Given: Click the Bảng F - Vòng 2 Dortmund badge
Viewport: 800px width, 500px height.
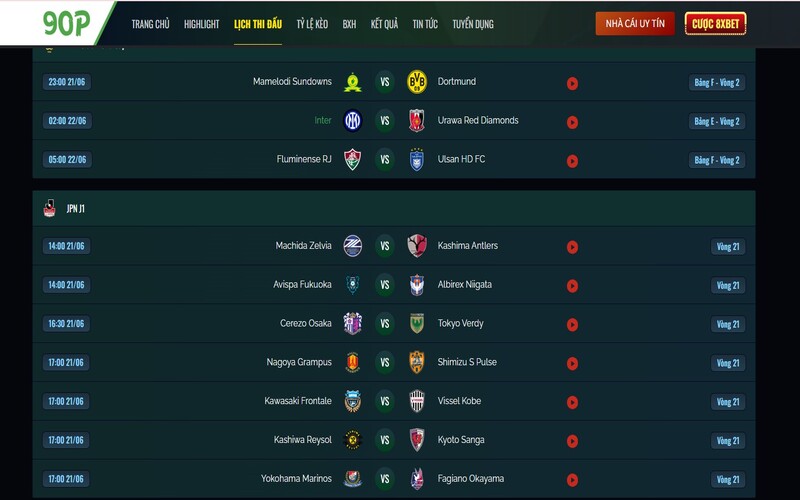Looking at the screenshot, I should pyautogui.click(x=717, y=83).
